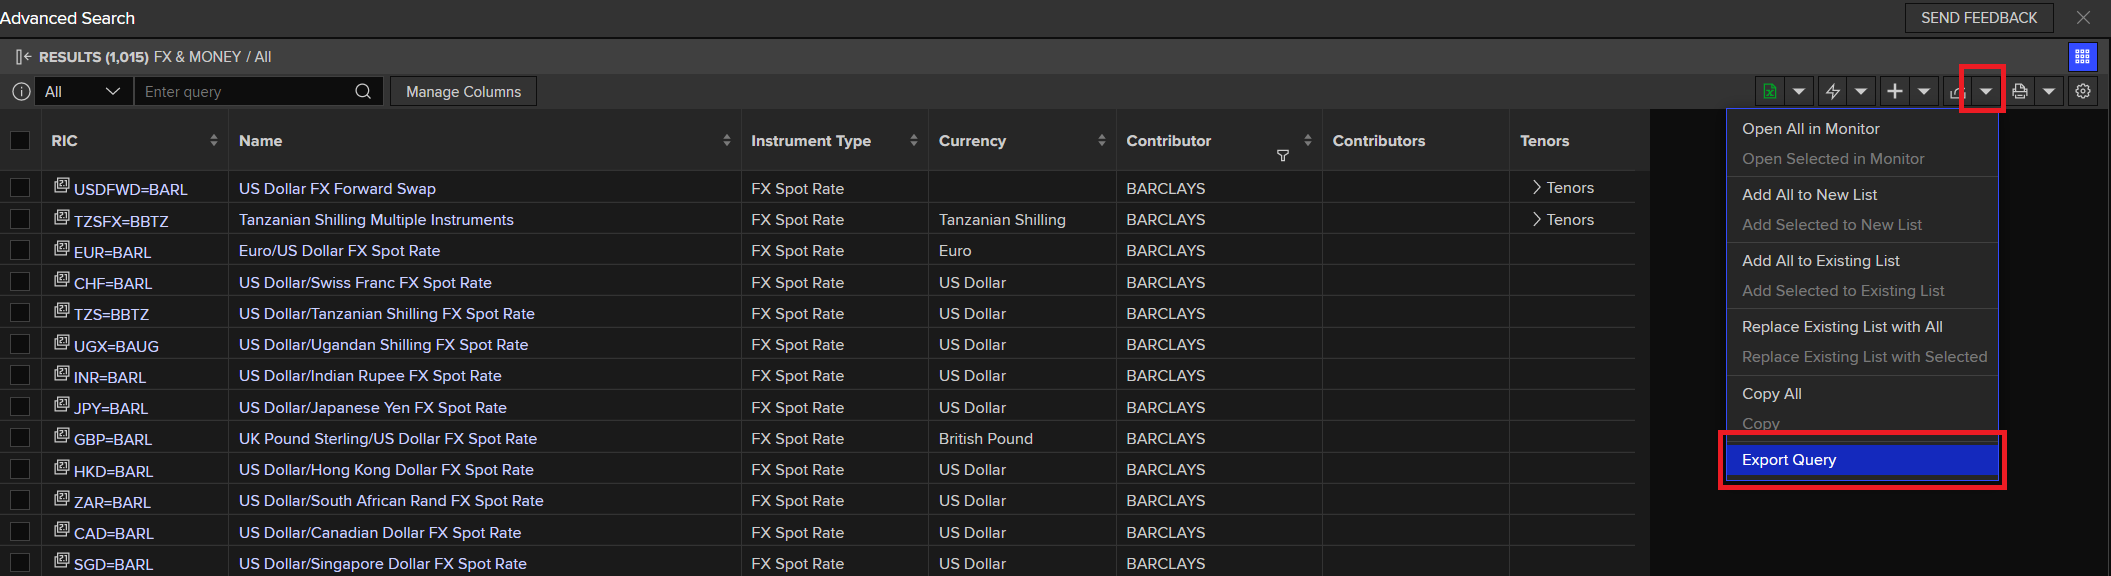Open the SGD=BARL RIC link

tap(113, 564)
